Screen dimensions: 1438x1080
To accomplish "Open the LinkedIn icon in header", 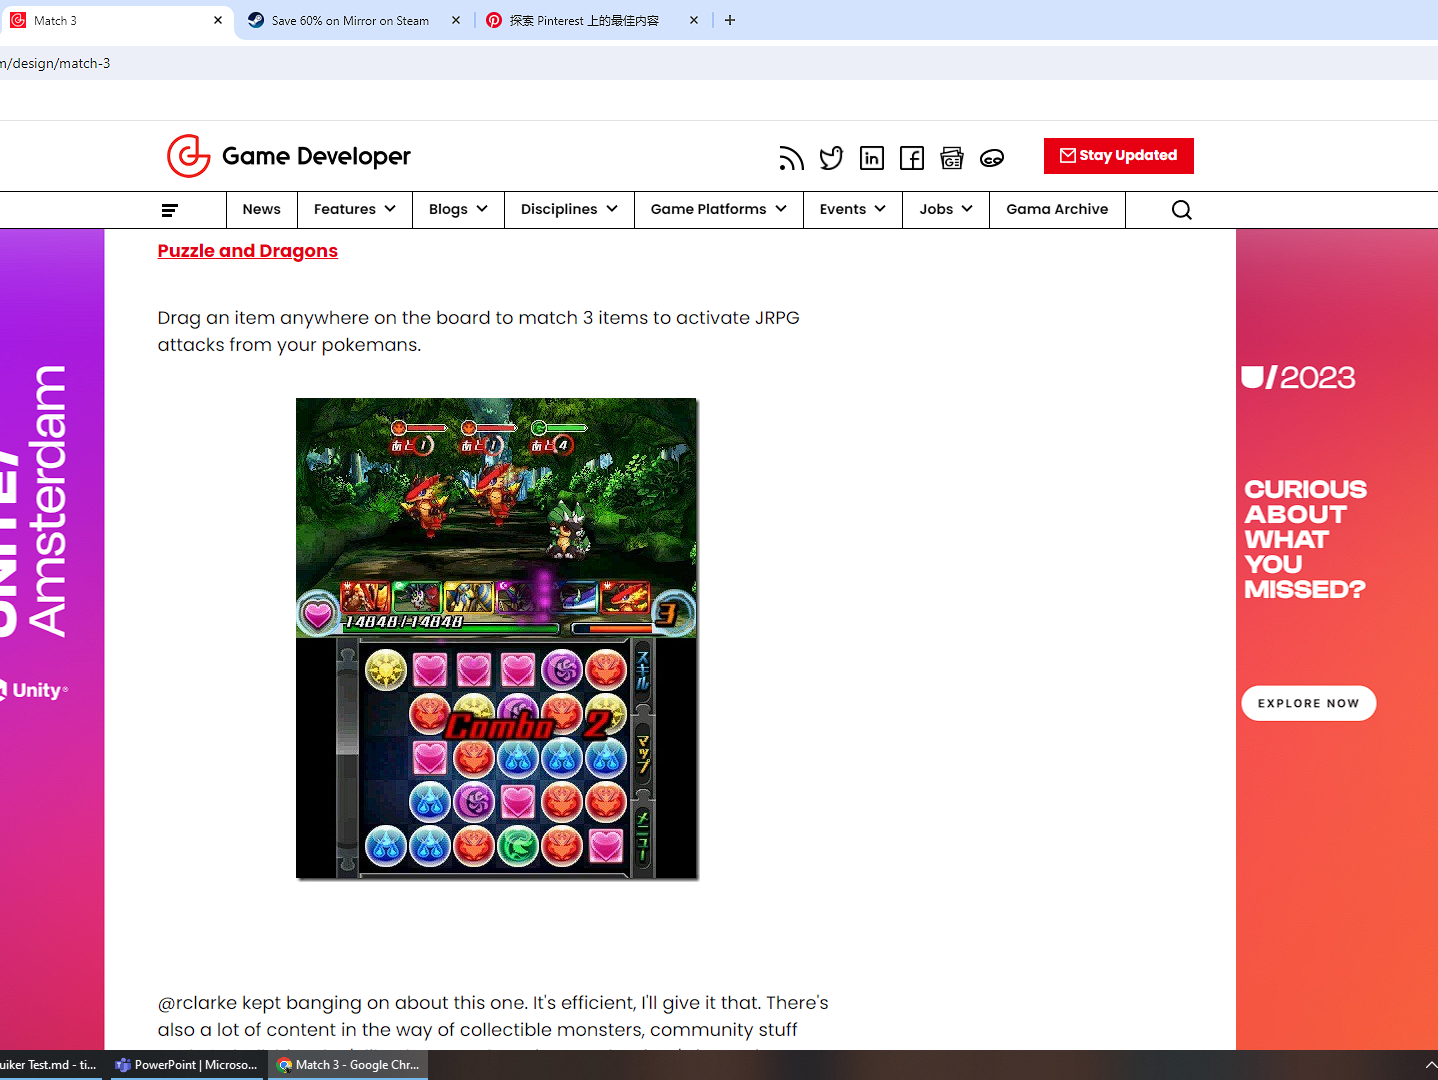I will tap(872, 158).
